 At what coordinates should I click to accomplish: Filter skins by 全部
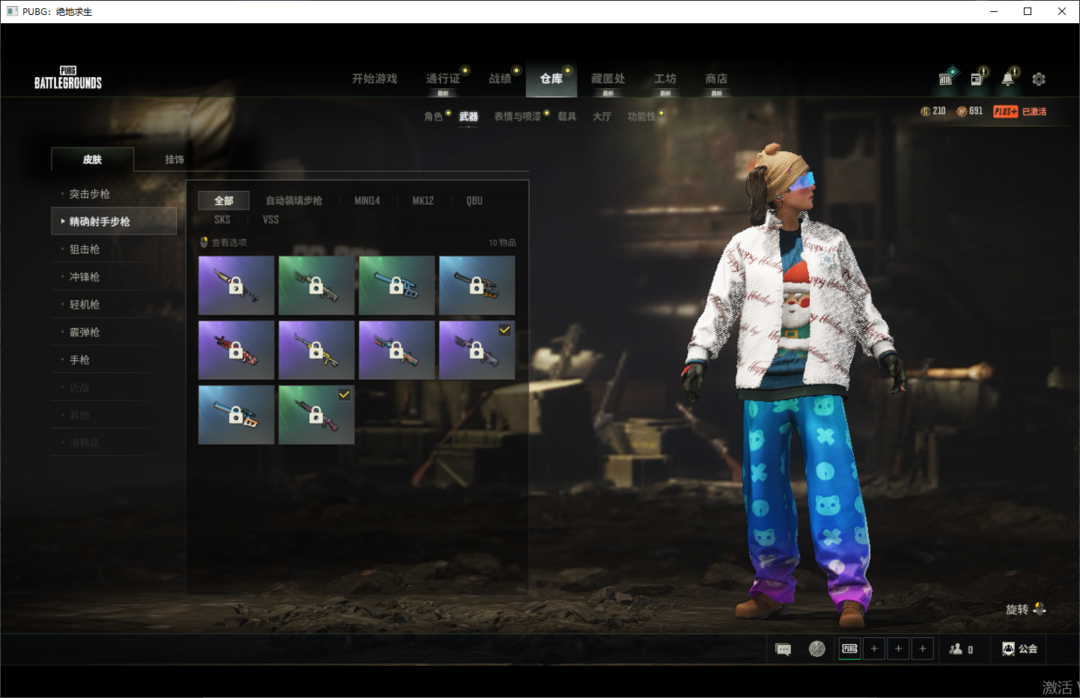pyautogui.click(x=224, y=201)
